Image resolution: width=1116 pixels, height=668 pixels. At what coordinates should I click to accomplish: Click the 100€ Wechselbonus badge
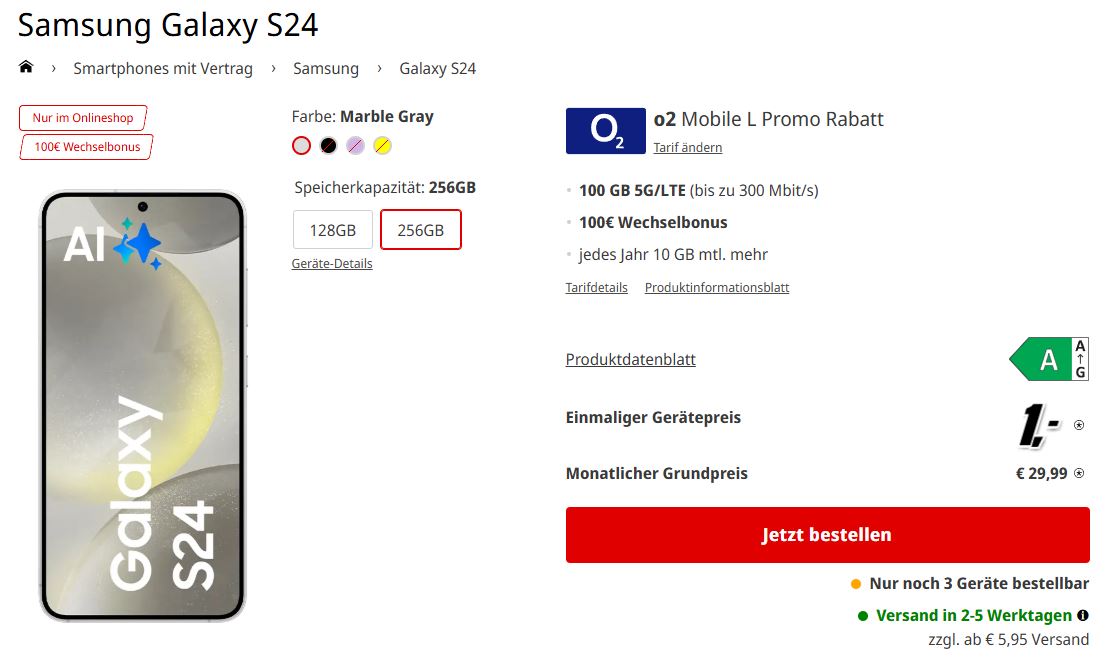86,147
